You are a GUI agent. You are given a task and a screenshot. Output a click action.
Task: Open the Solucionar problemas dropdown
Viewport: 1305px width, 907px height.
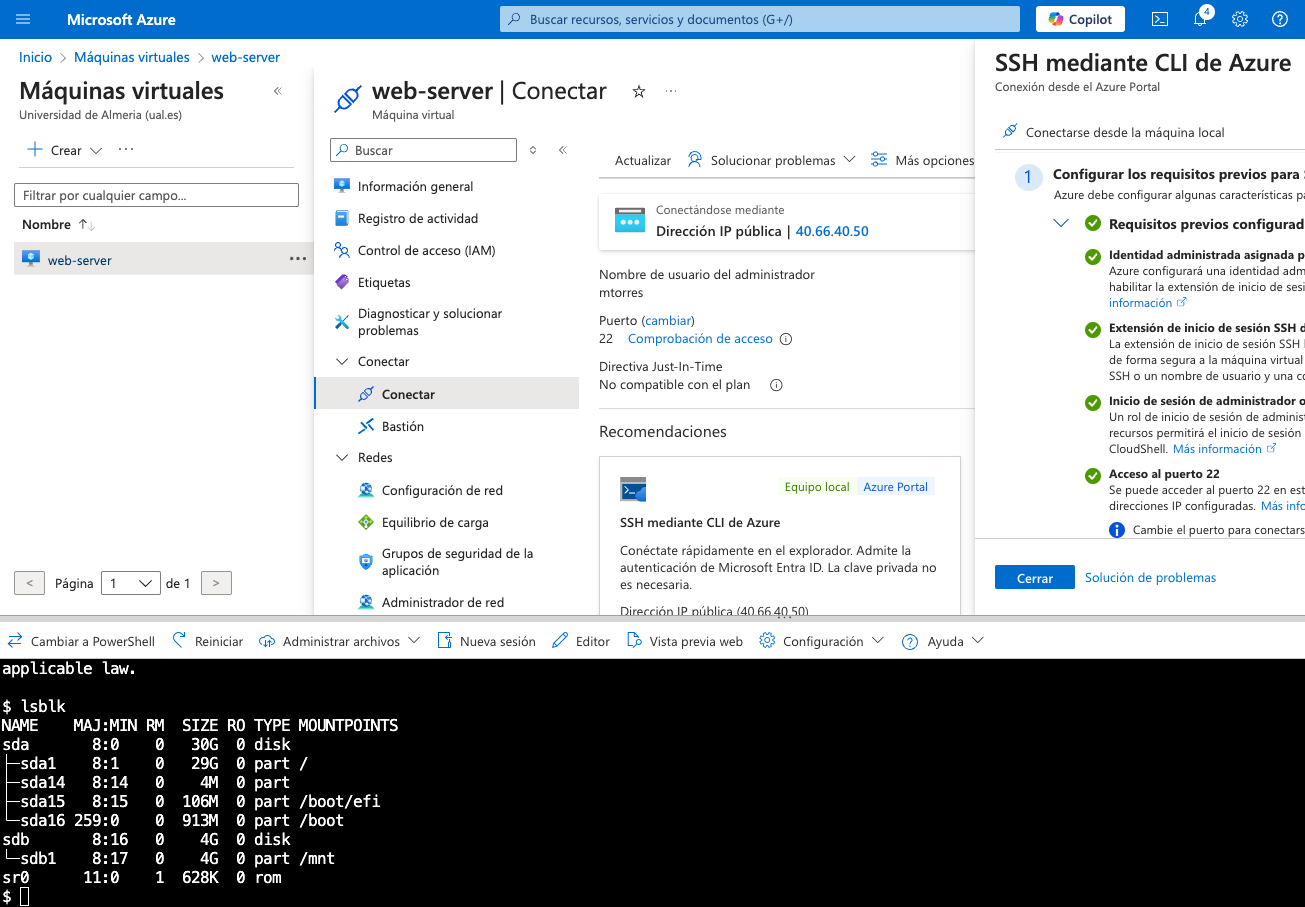coord(771,160)
